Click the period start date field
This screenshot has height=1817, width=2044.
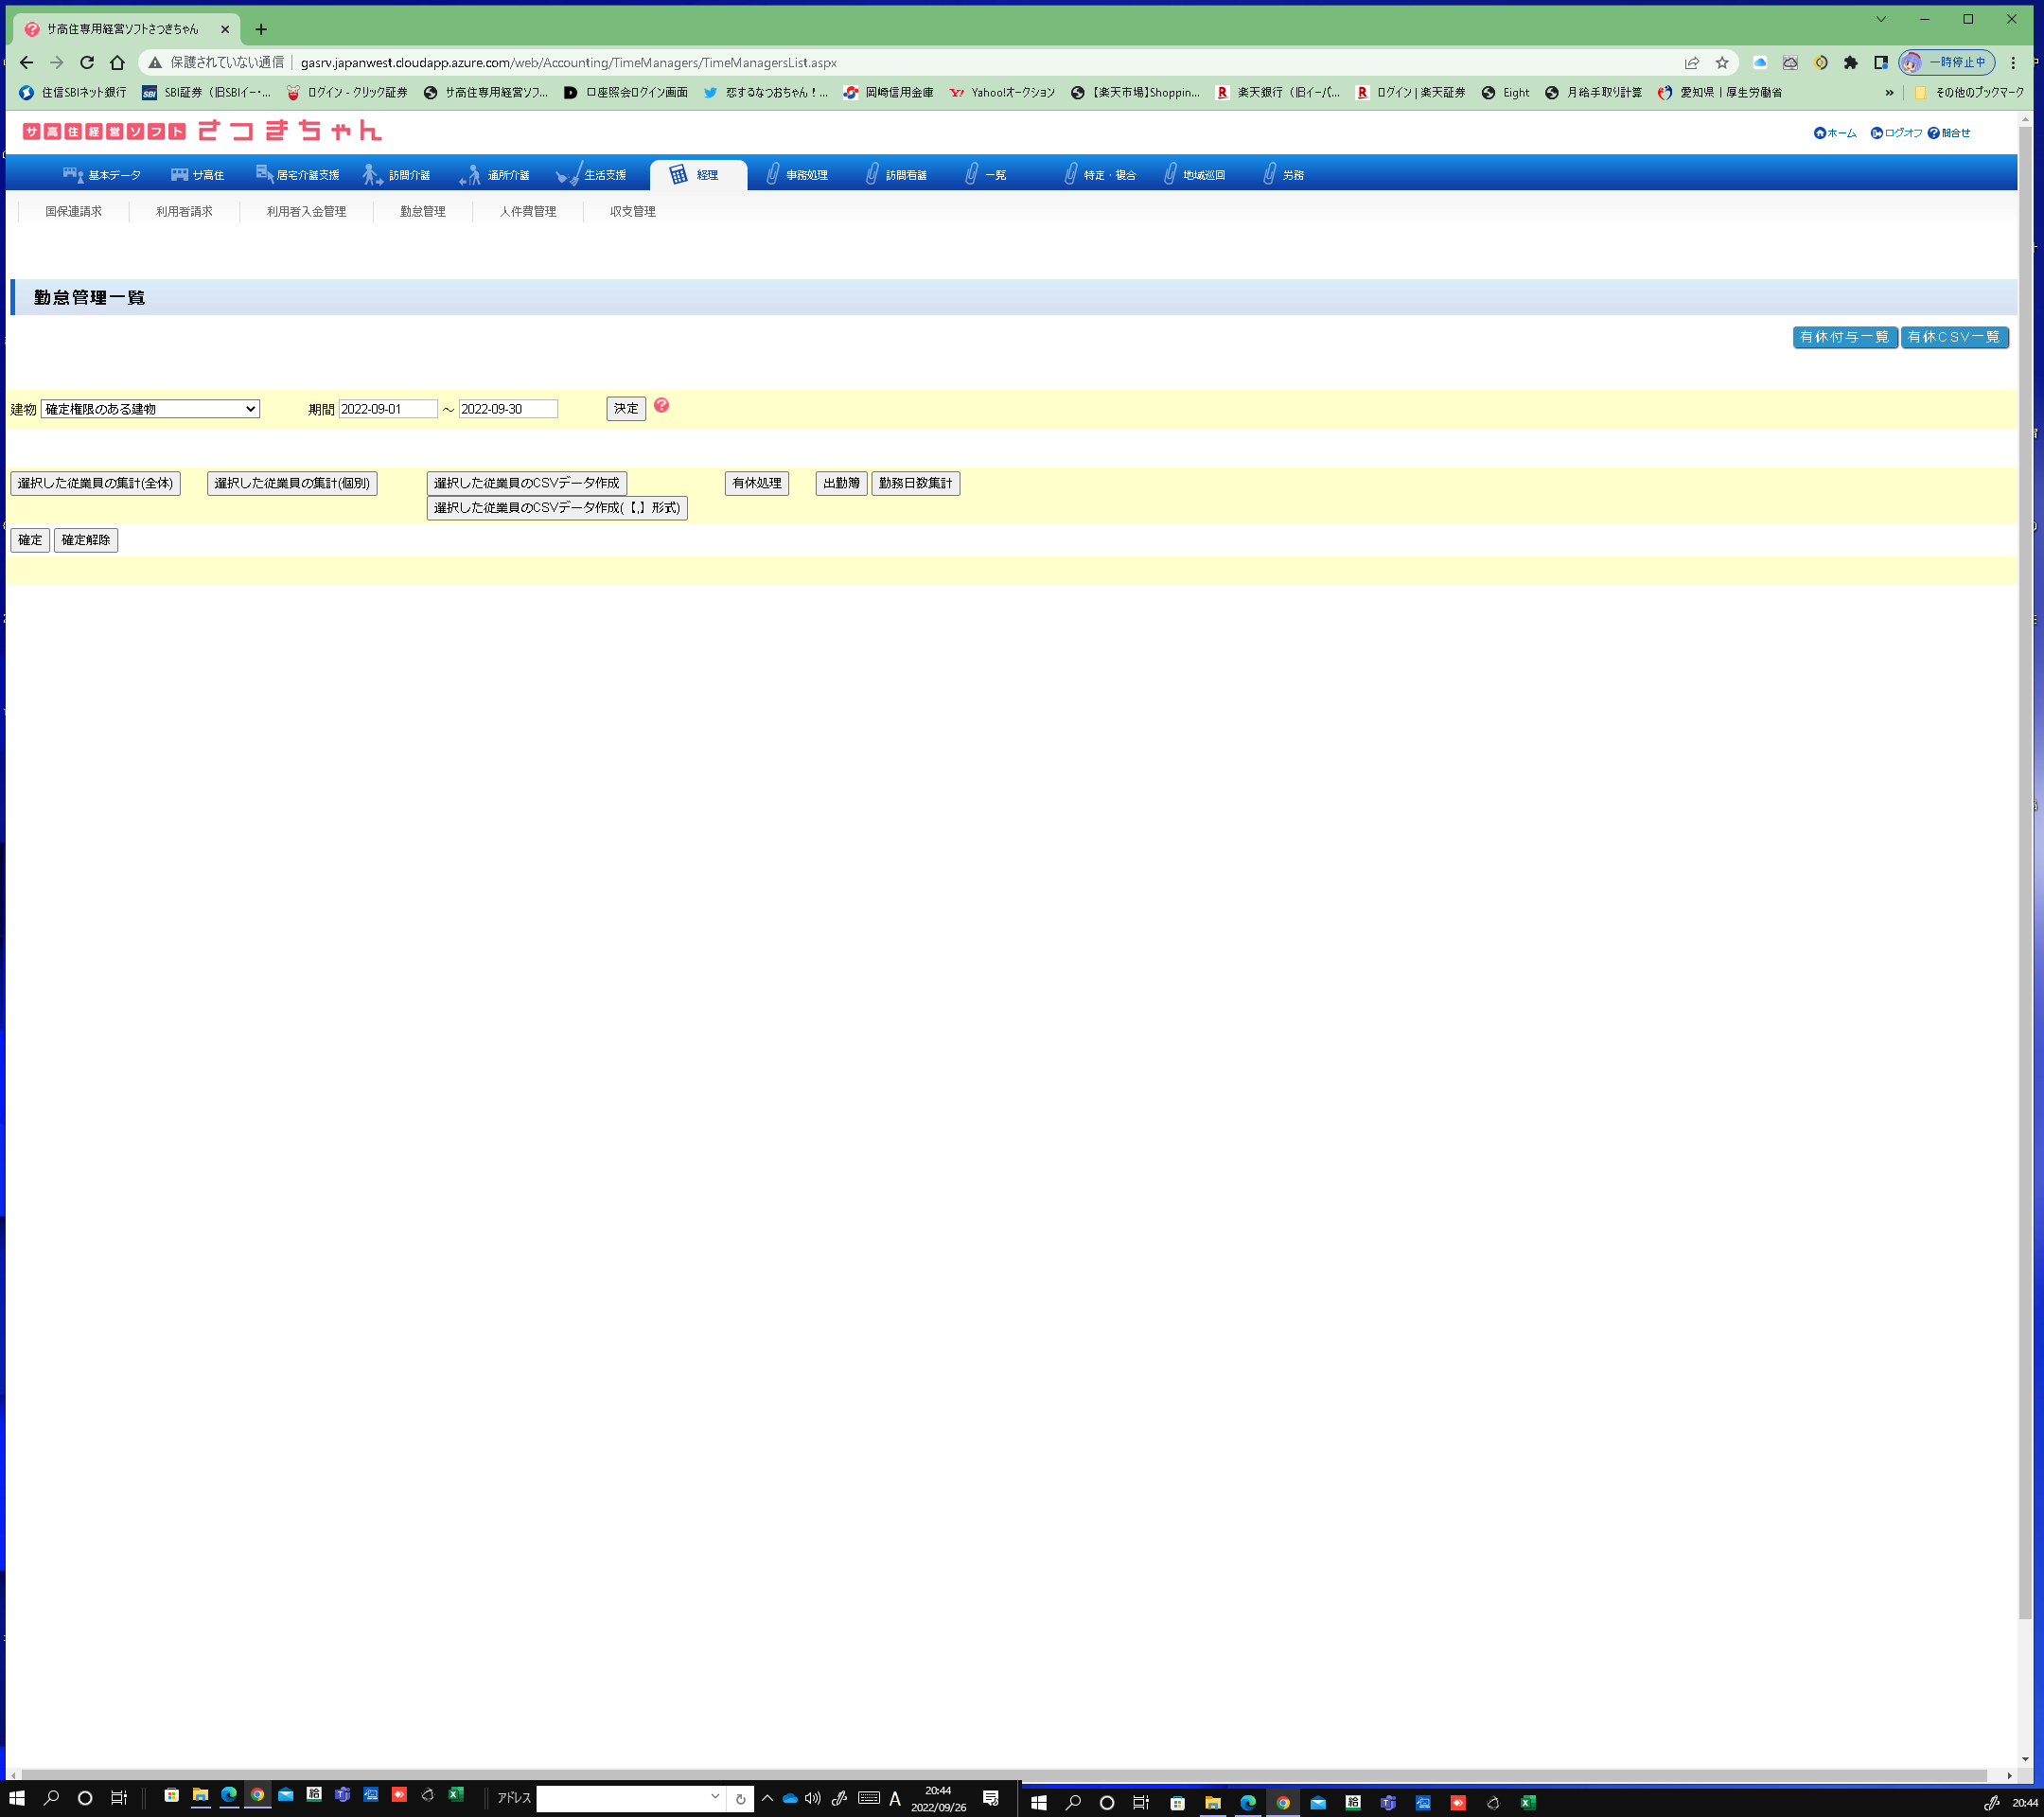pyautogui.click(x=387, y=409)
